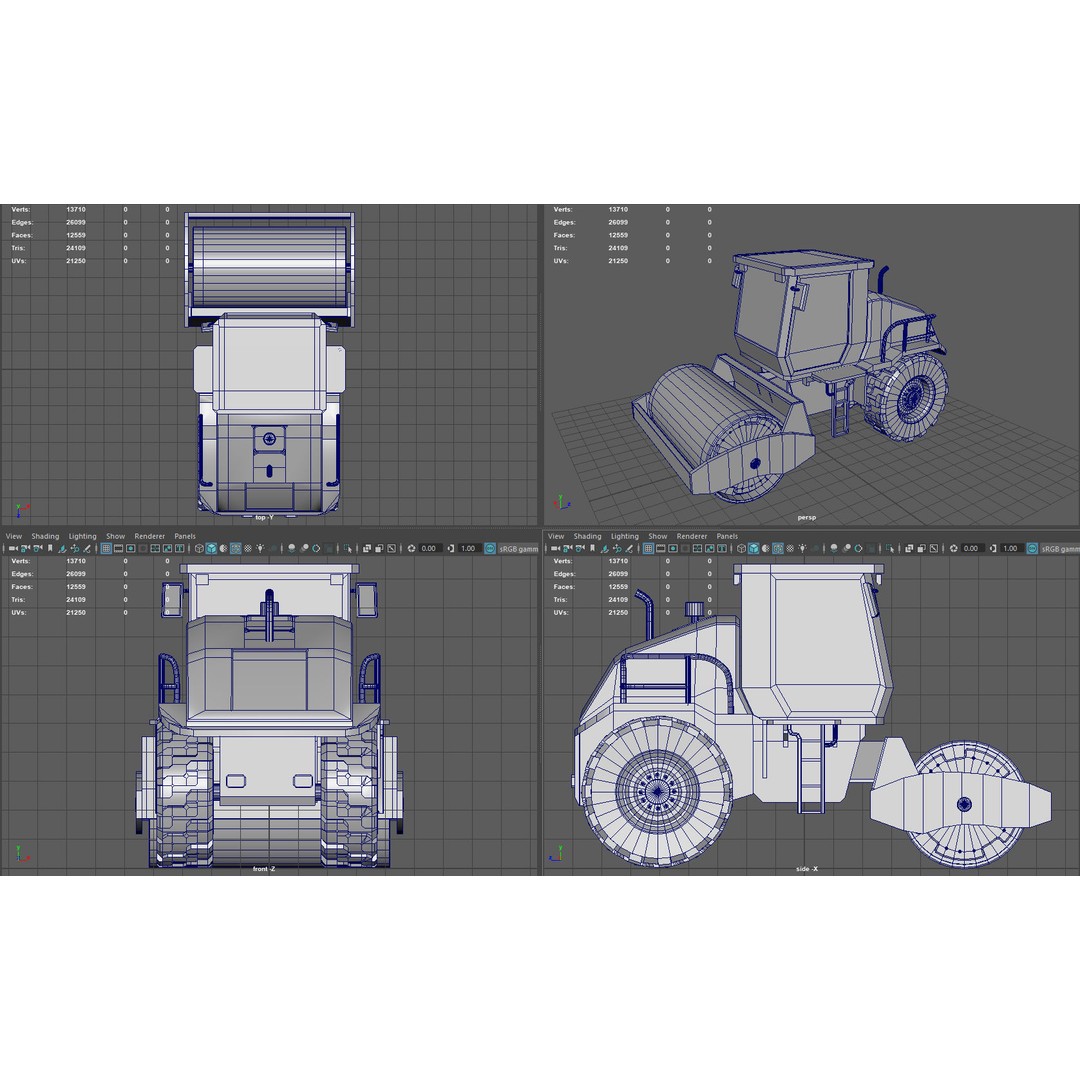Viewport: 1080px width, 1080px height.
Task: Click X-Ray Joints icon in front view
Action: pos(391,548)
